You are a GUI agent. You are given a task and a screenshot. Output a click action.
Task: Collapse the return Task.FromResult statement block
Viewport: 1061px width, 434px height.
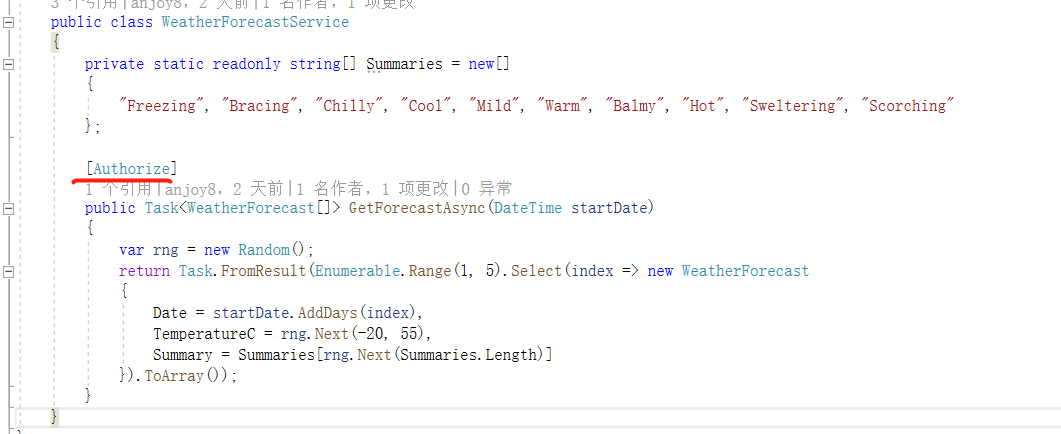pos(9,271)
